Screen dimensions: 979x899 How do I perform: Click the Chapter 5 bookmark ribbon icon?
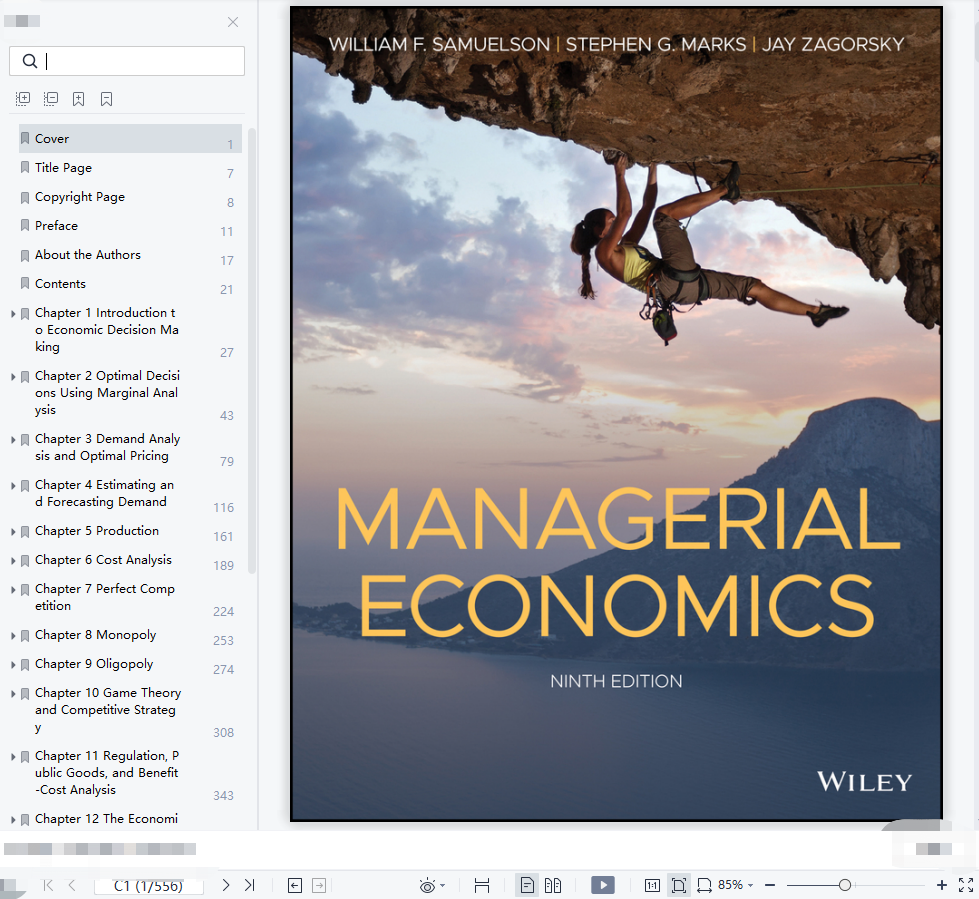coord(25,532)
